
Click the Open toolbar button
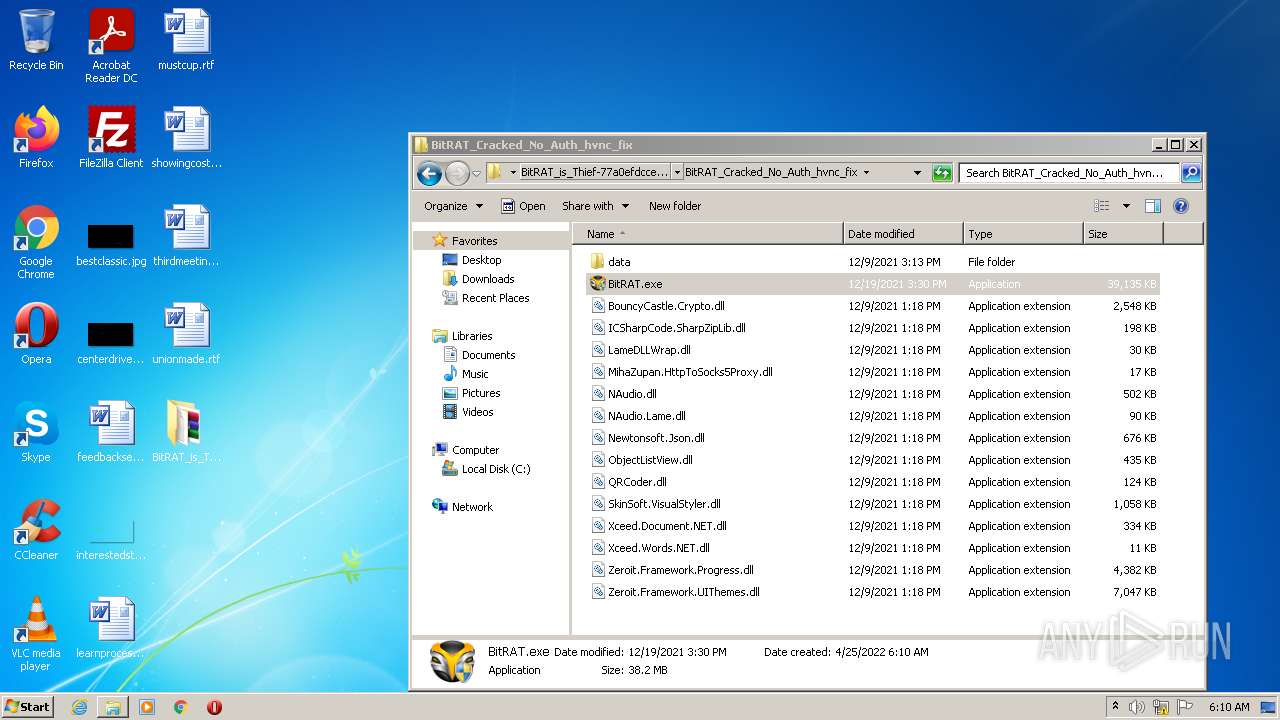(523, 206)
